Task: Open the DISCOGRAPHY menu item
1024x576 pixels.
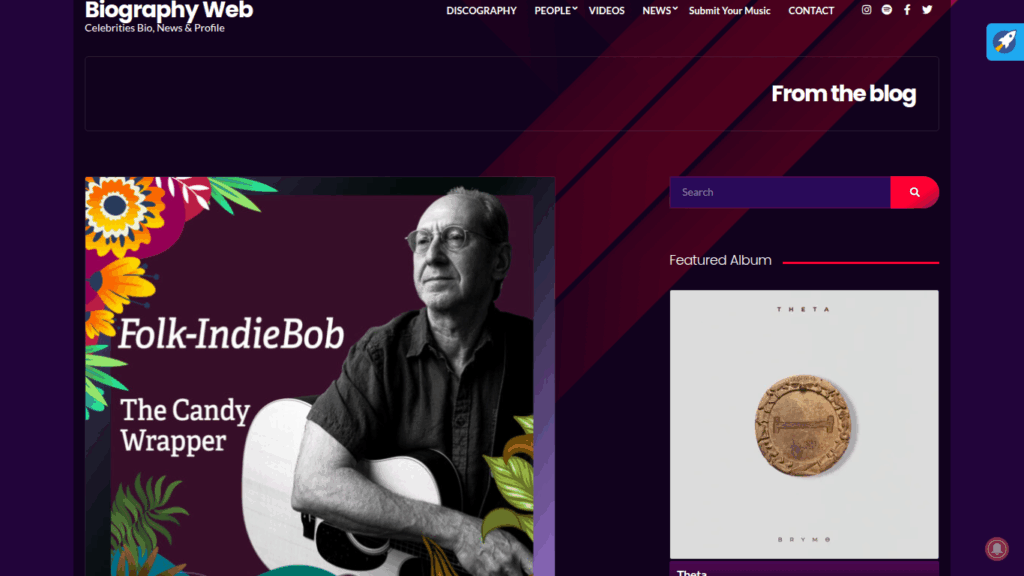Action: coord(481,10)
